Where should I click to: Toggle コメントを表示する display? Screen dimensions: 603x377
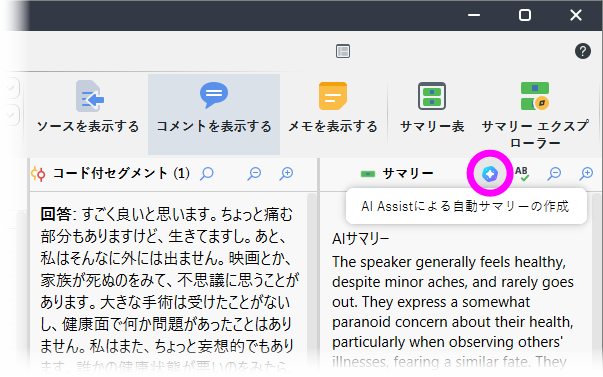pos(214,114)
